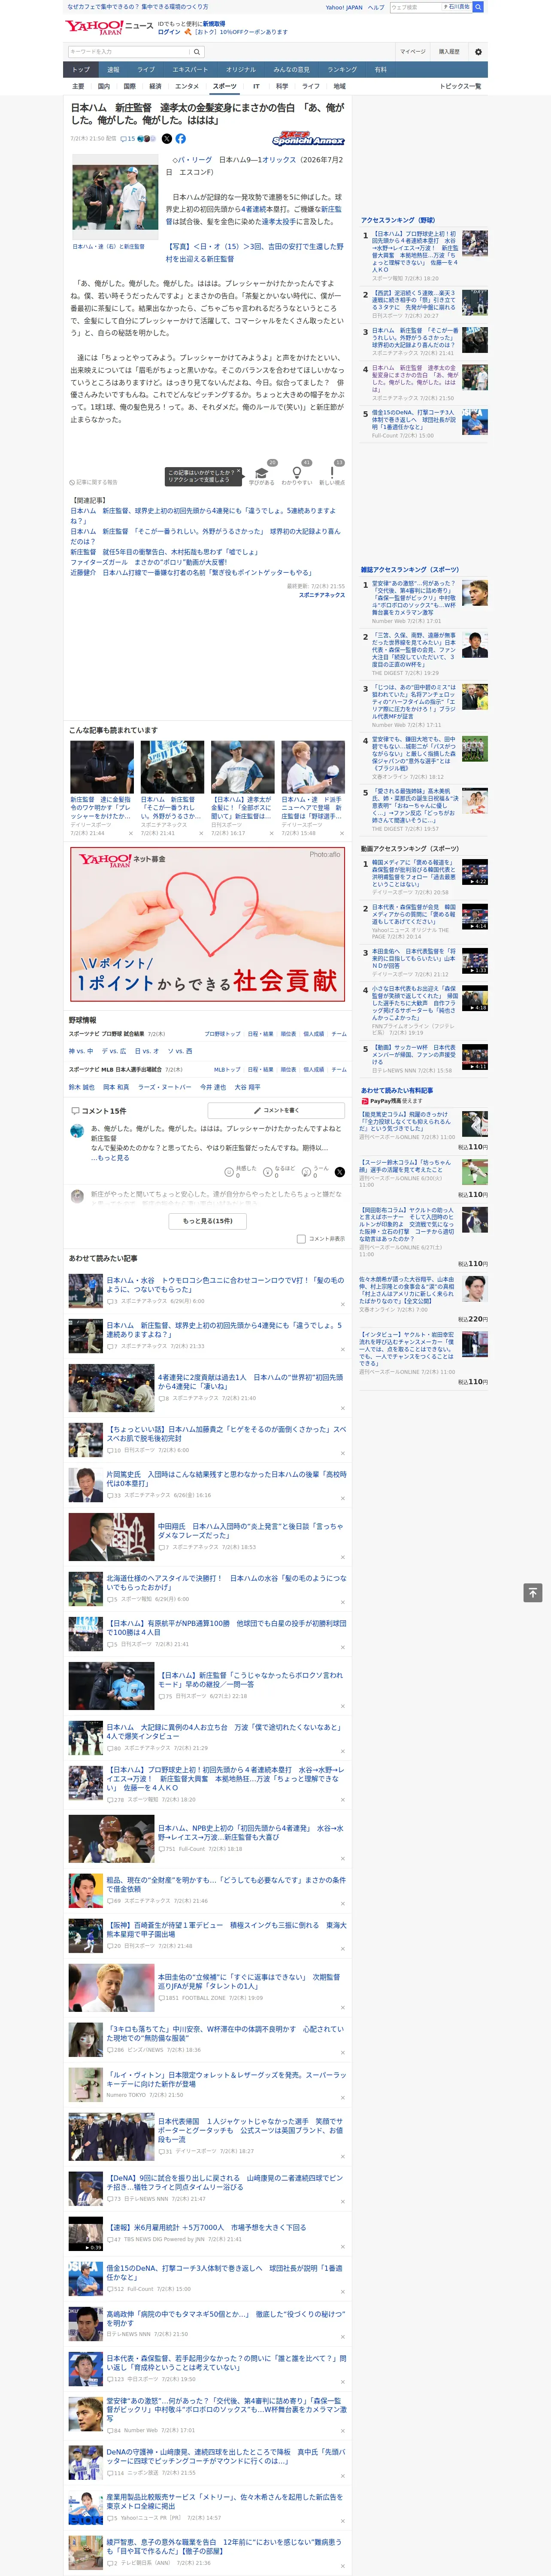This screenshot has width=551, height=2576.
Task: Click the ログイン link
Action: pos(169,32)
